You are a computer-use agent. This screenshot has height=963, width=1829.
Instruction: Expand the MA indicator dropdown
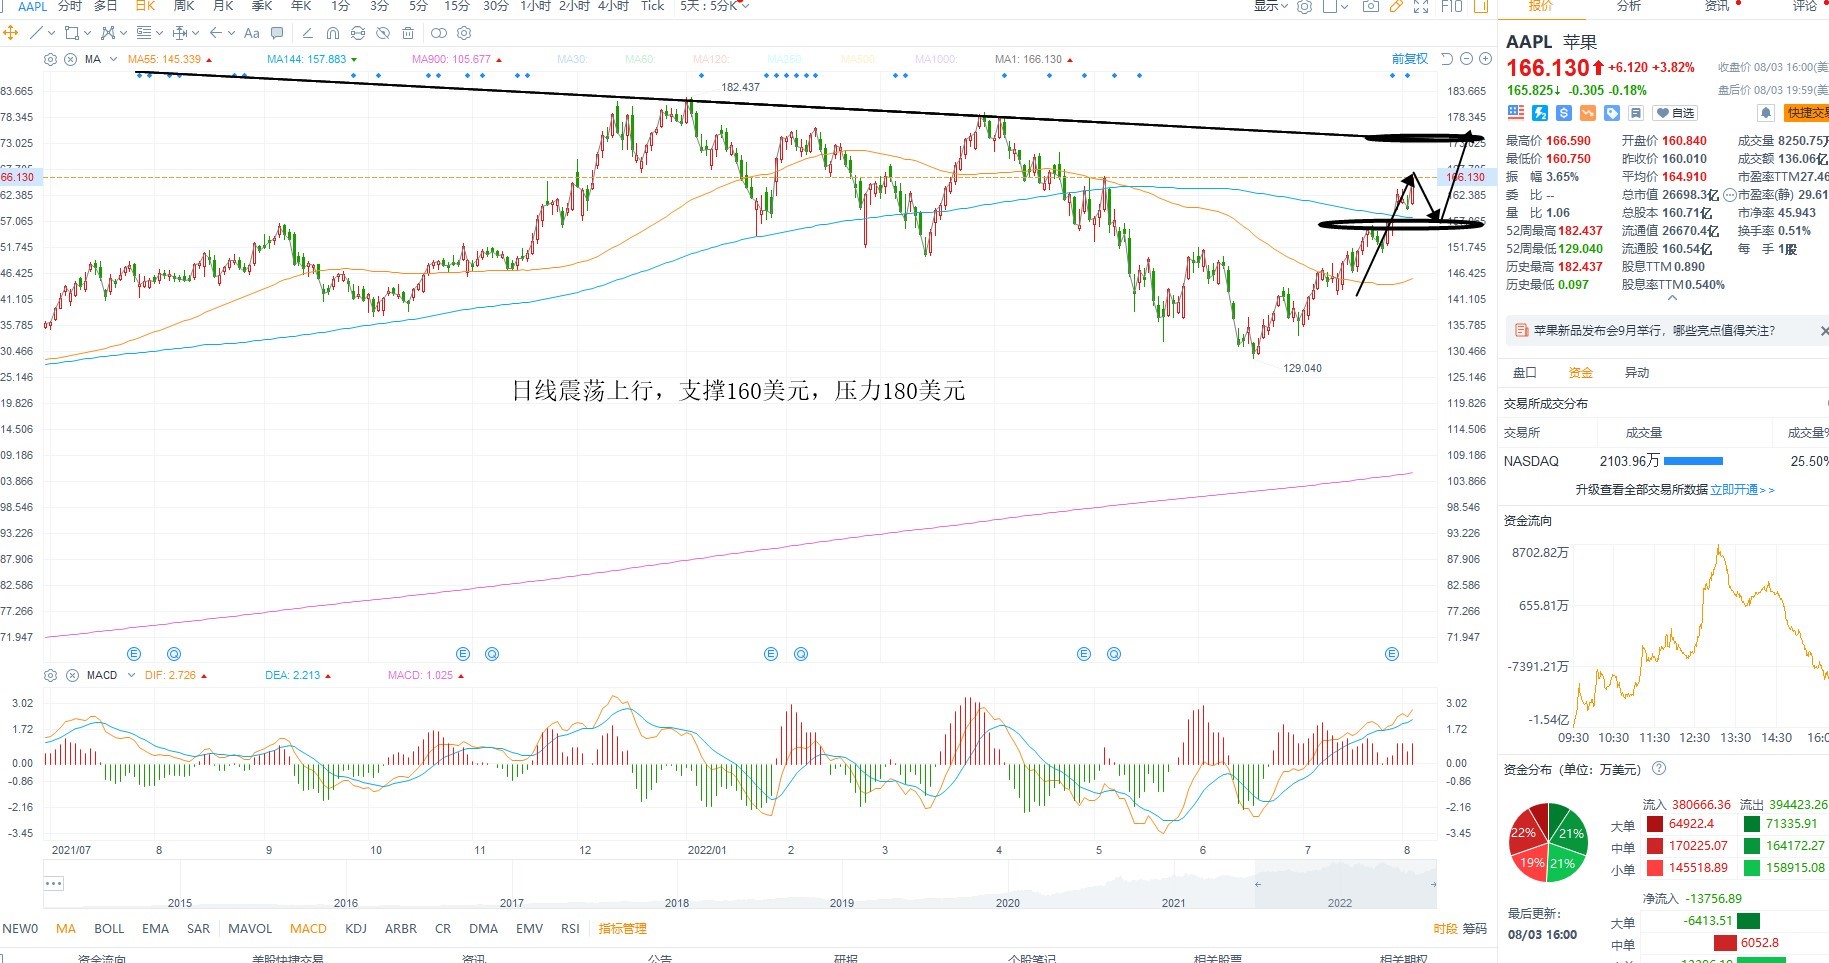point(113,59)
